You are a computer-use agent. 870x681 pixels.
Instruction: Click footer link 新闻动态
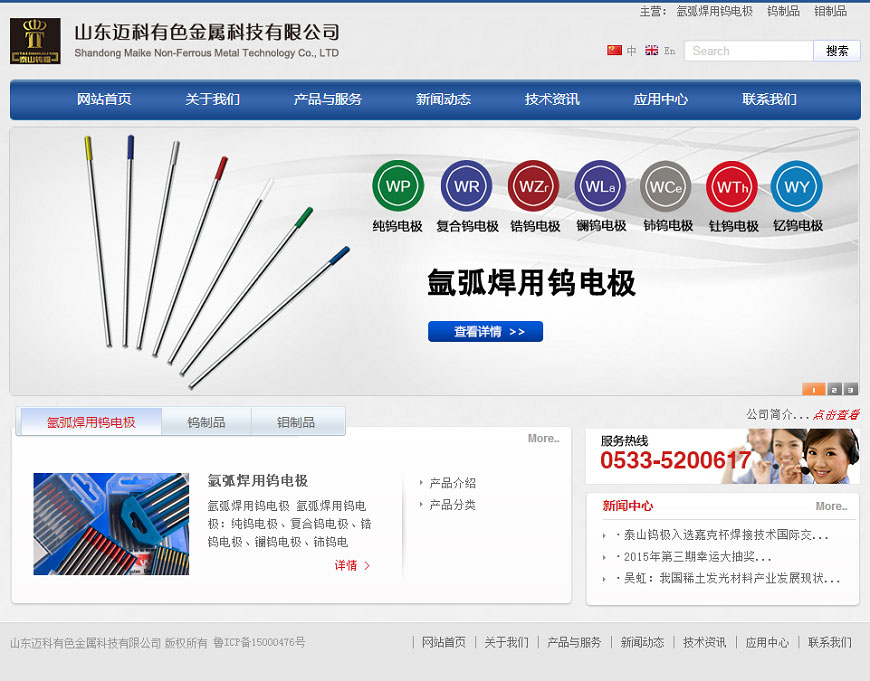tap(642, 642)
